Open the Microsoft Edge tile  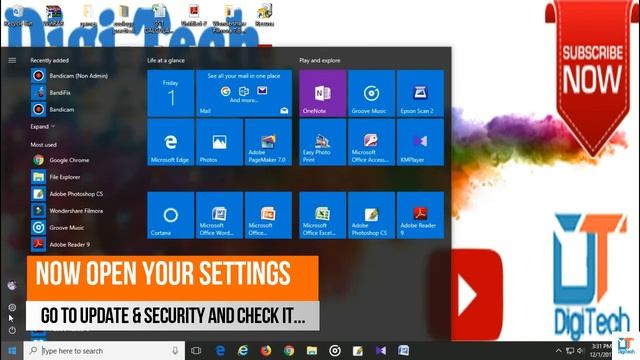pyautogui.click(x=171, y=142)
